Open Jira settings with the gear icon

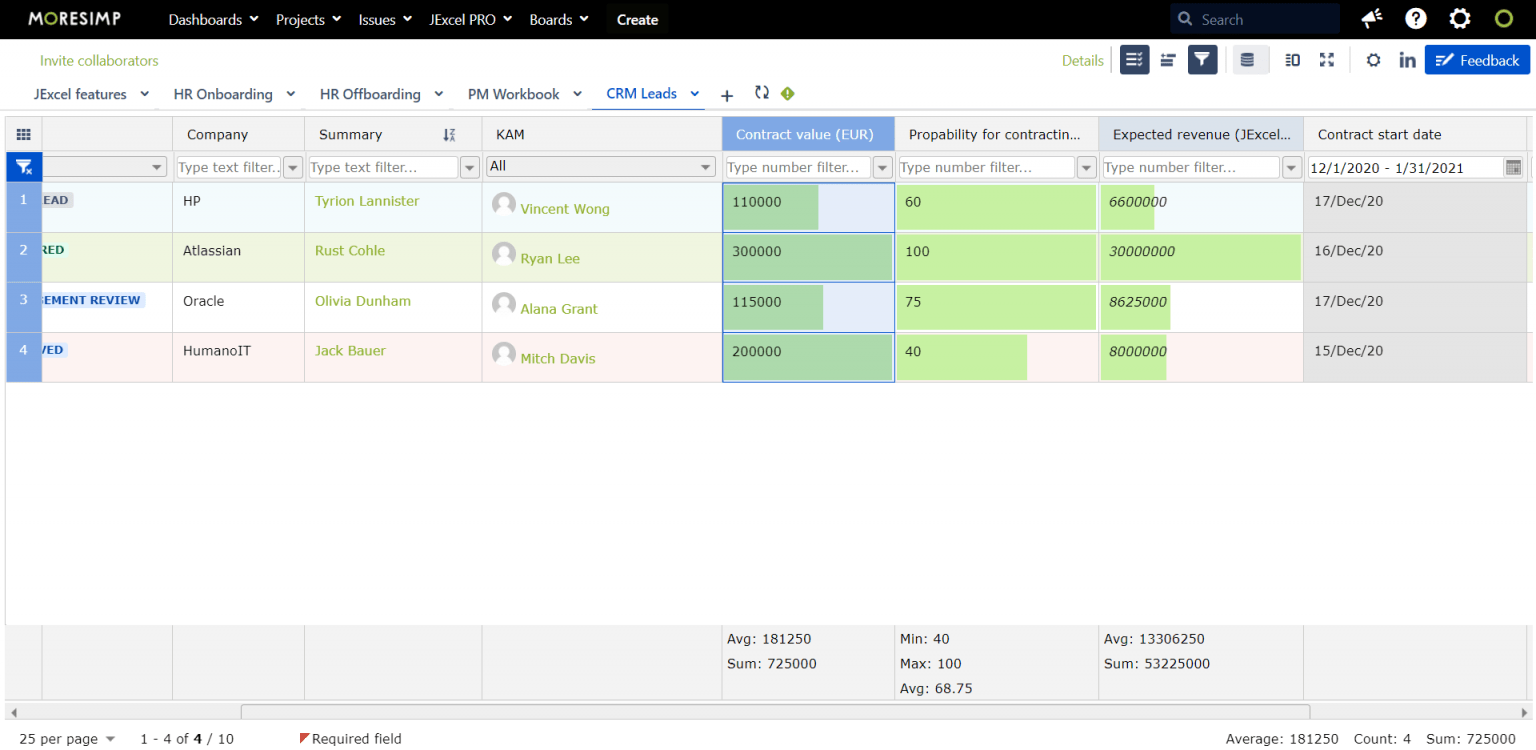point(1460,19)
